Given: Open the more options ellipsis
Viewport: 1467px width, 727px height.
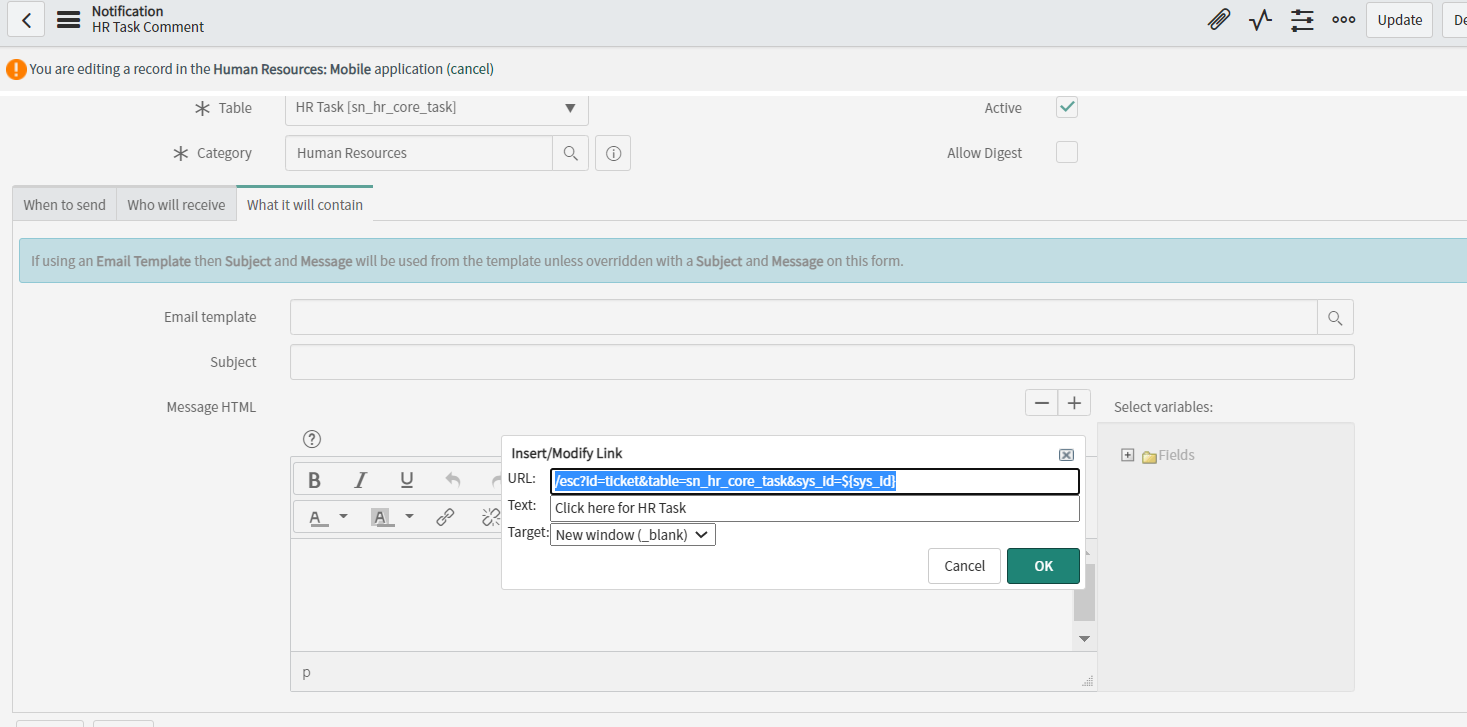Looking at the screenshot, I should 1343,20.
